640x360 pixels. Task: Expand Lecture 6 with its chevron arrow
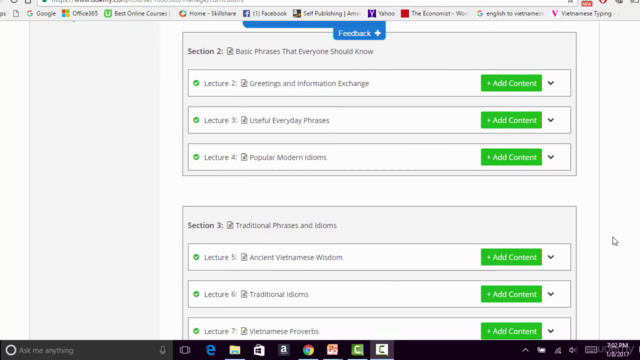tap(551, 294)
